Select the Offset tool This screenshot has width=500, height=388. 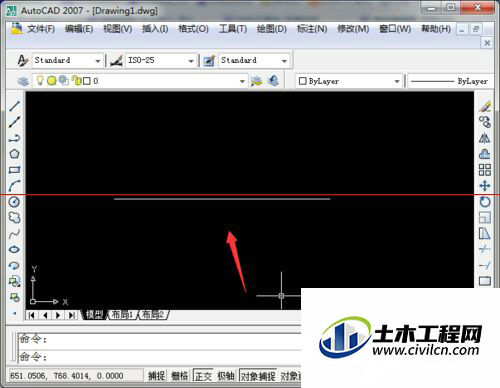click(x=485, y=154)
